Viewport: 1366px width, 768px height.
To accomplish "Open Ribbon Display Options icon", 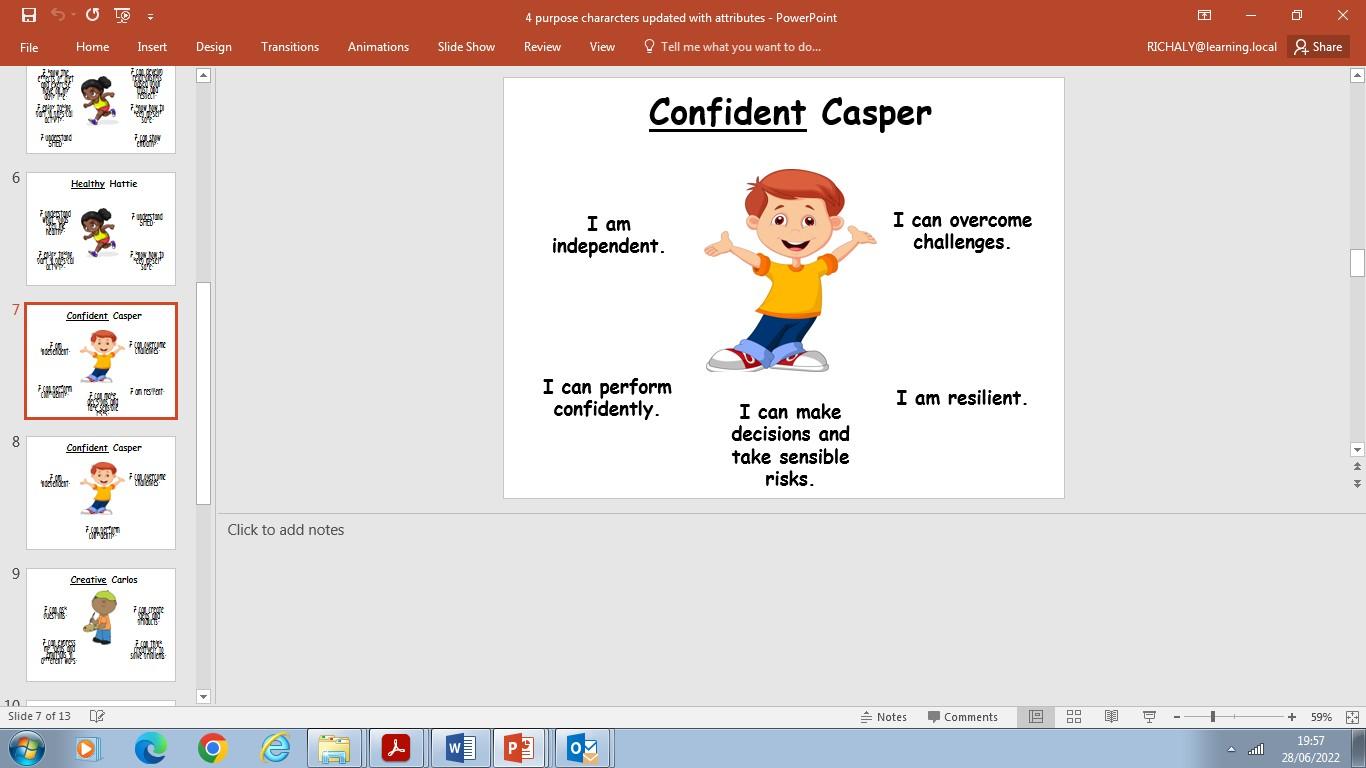I will (1204, 15).
